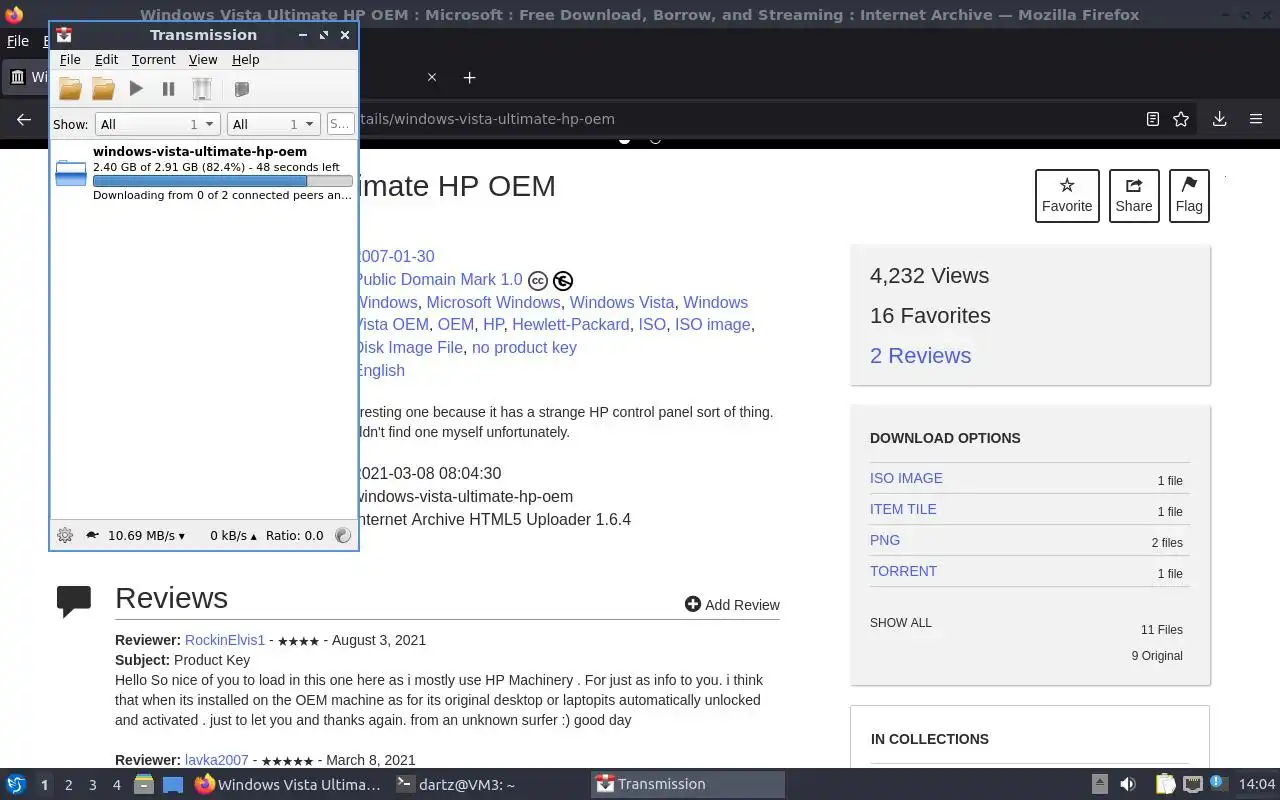Switch to workspace 4 in taskbar

pyautogui.click(x=116, y=785)
